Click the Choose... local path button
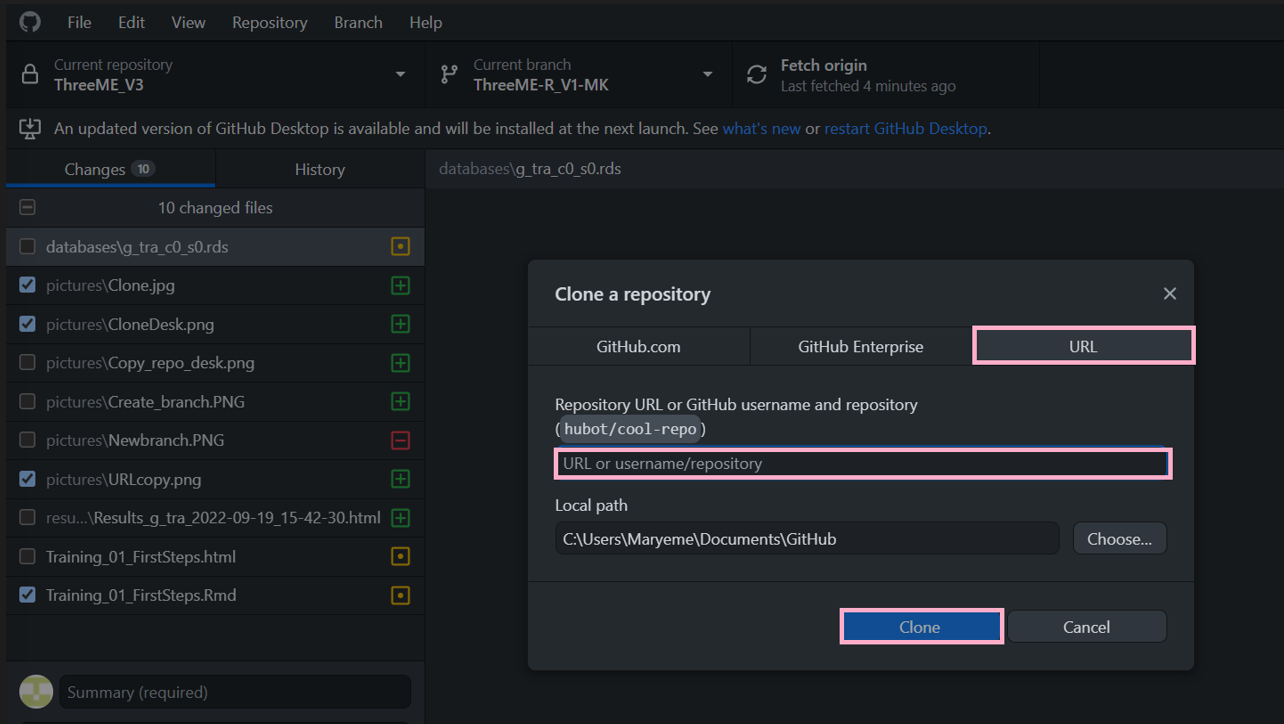 tap(1120, 538)
